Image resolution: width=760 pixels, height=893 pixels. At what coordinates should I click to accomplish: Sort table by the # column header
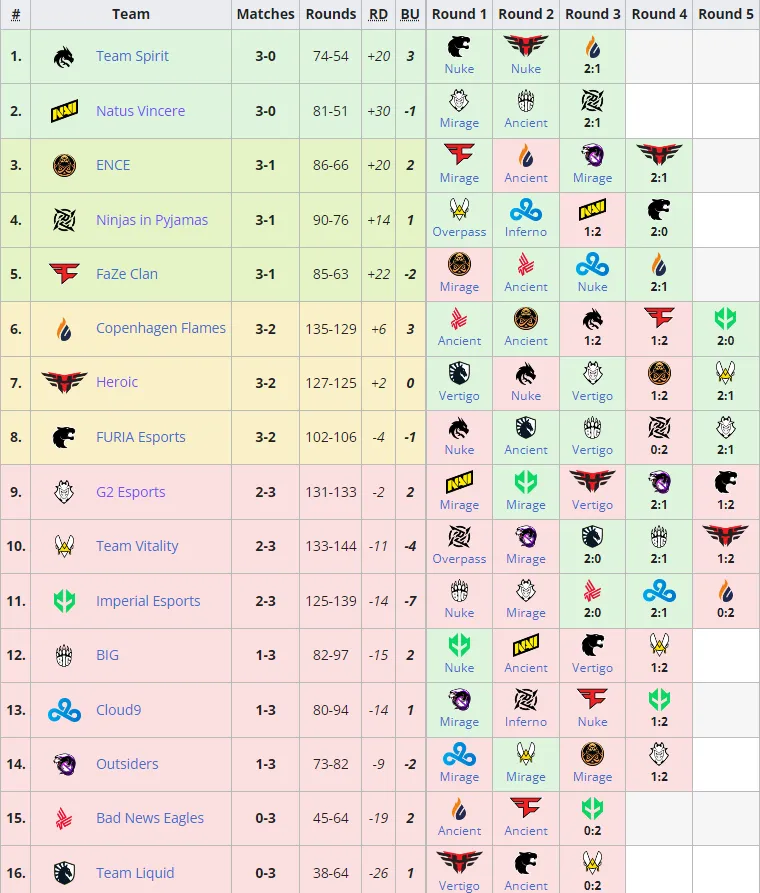[16, 14]
